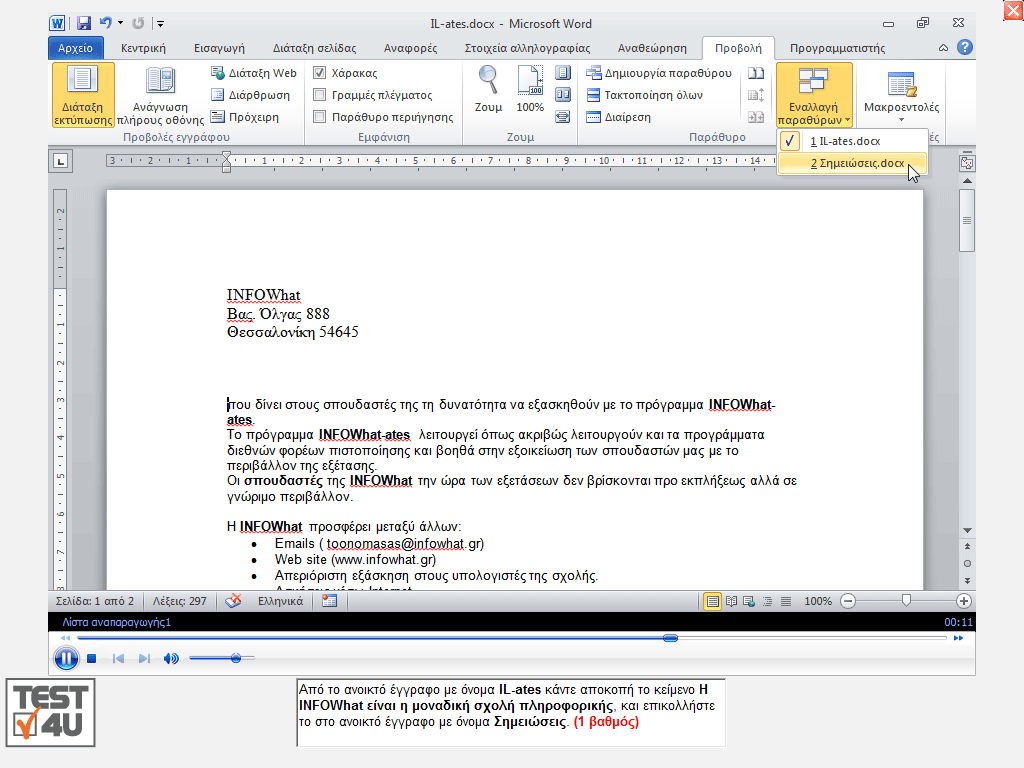Click Δημιουργία παραθύρου

tap(659, 72)
